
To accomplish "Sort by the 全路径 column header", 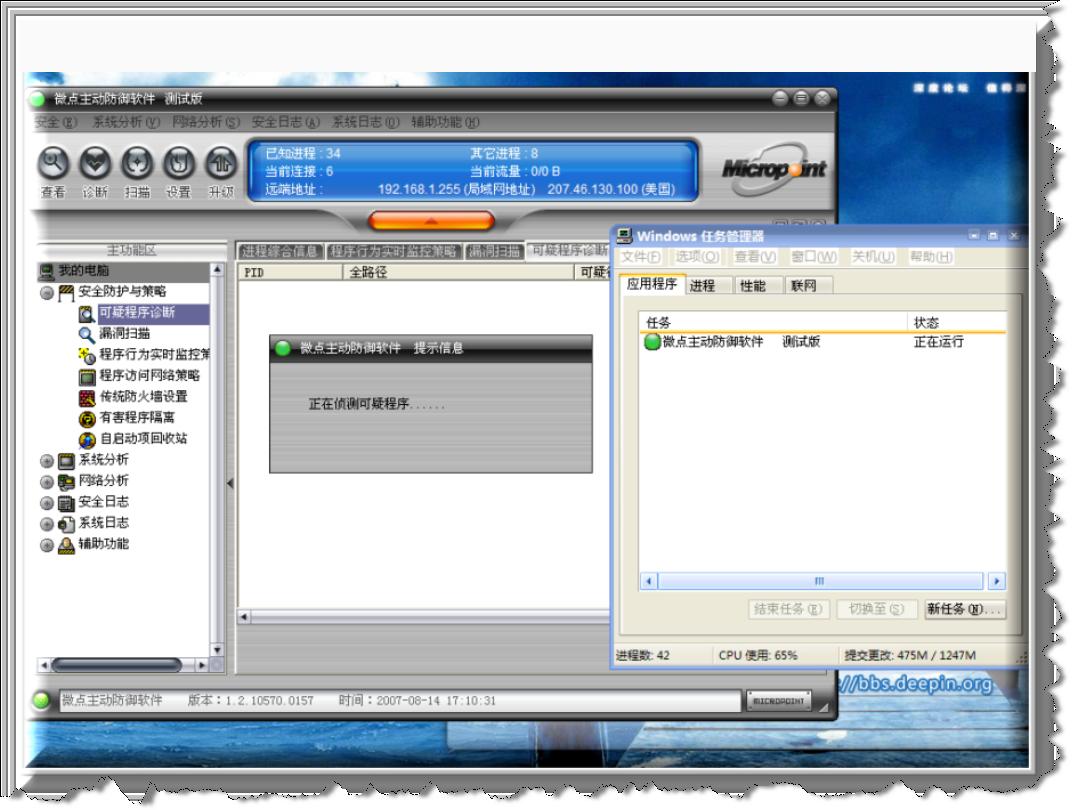I will [458, 272].
